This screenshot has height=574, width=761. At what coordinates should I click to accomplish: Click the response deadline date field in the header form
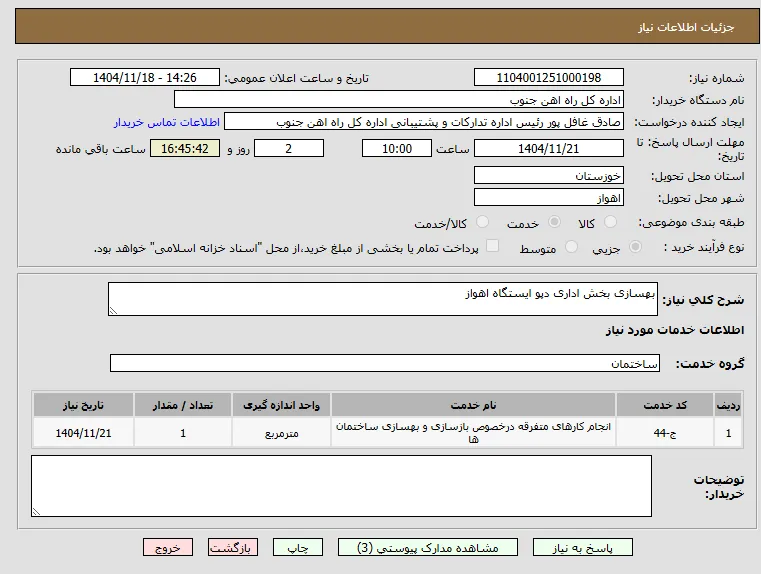pyautogui.click(x=548, y=148)
